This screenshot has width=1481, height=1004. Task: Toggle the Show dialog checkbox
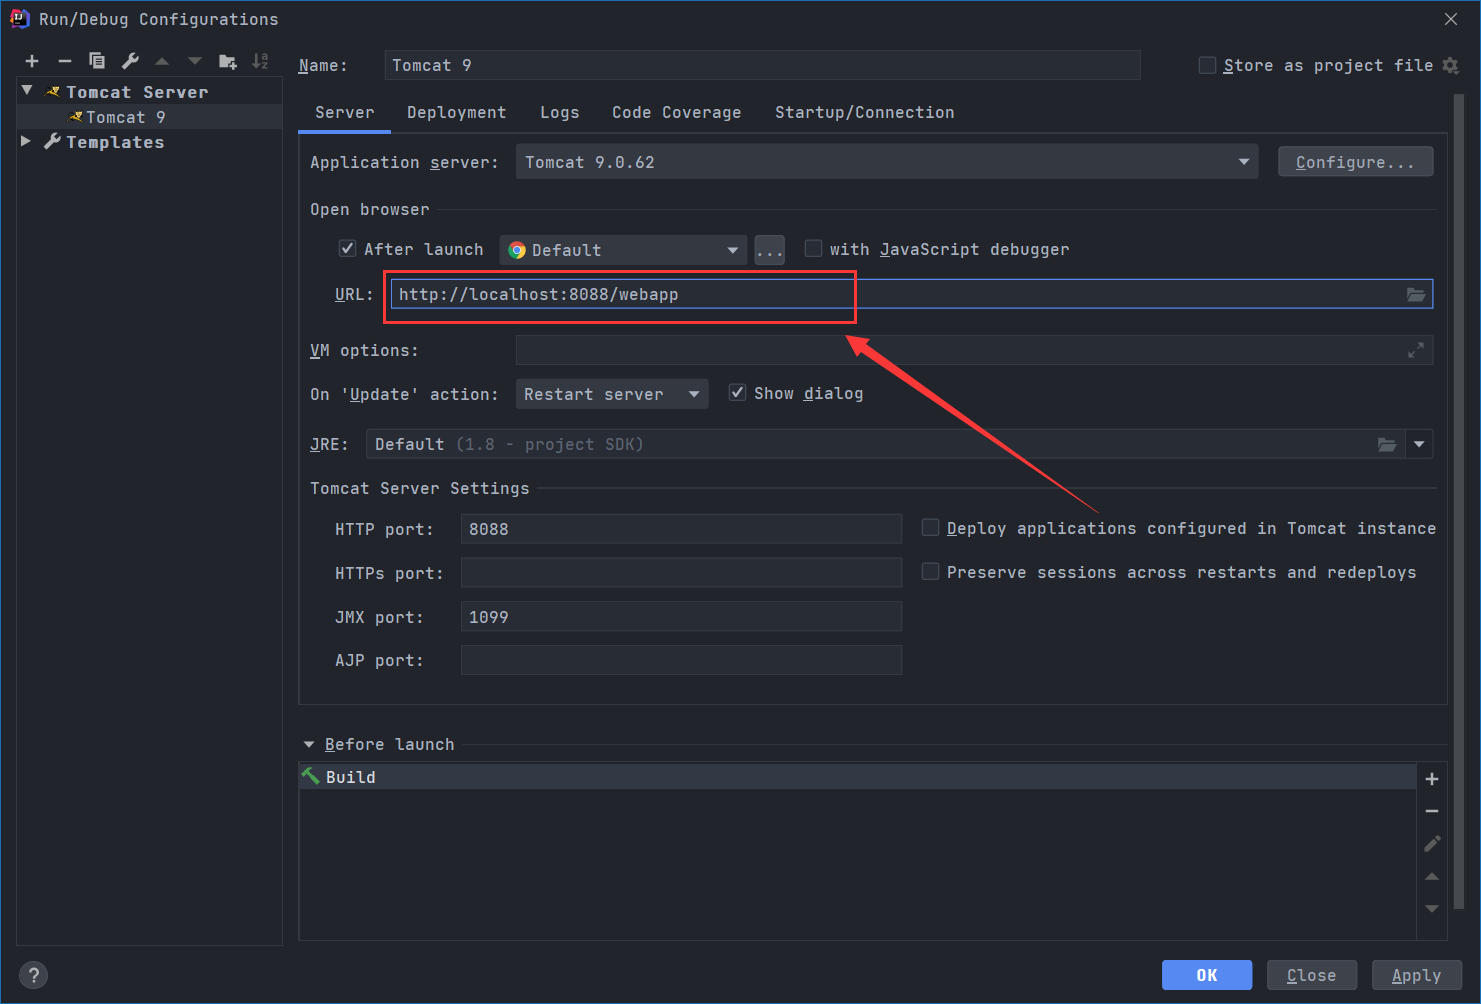pos(737,392)
